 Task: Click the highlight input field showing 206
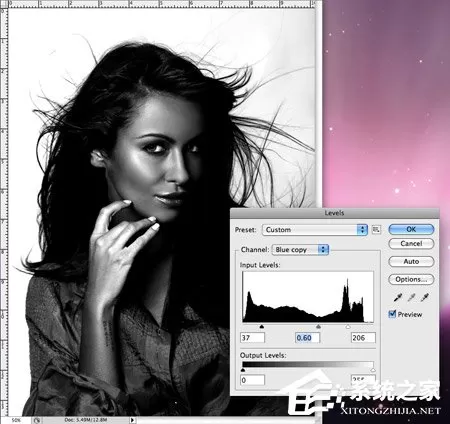point(363,338)
